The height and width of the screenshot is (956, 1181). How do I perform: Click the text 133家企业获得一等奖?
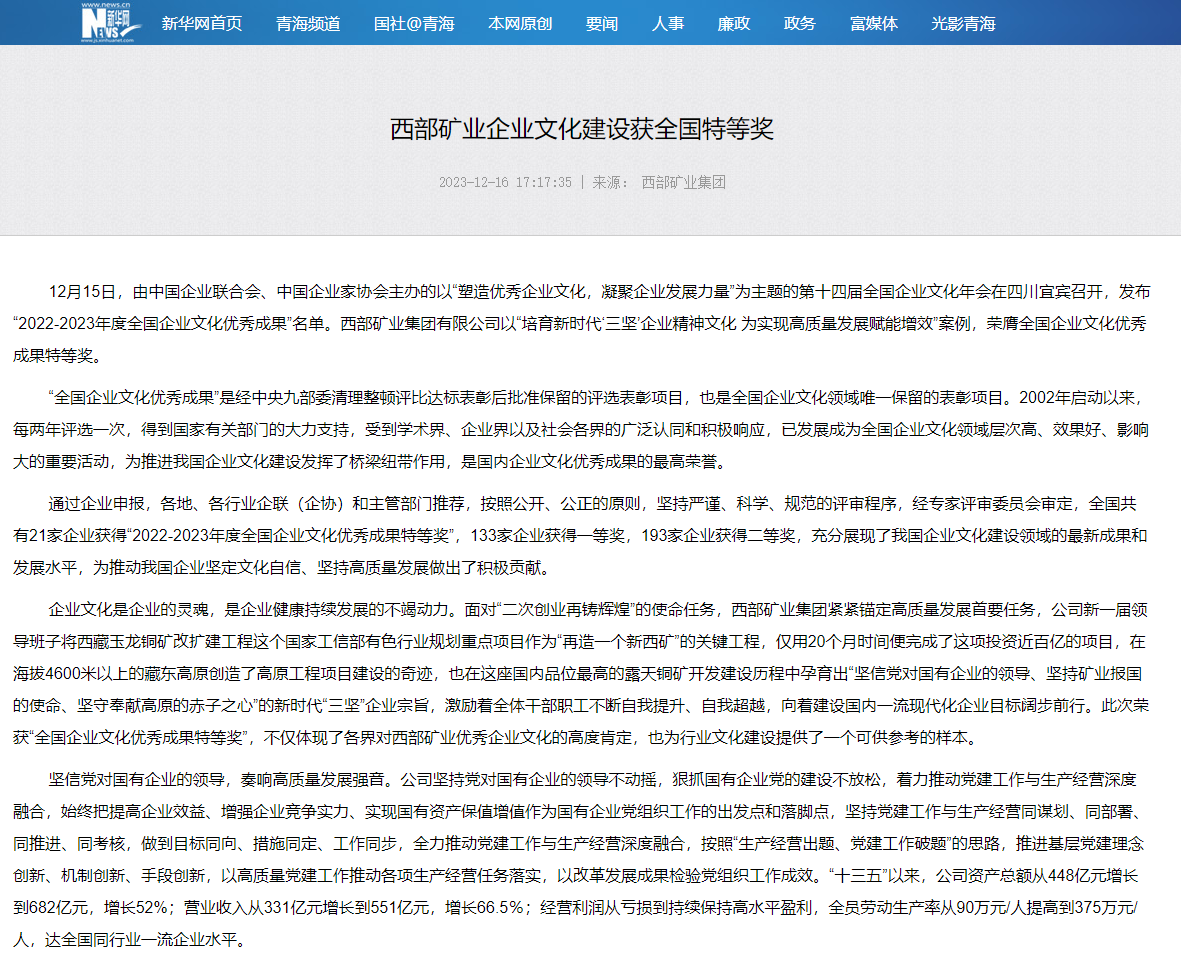click(x=548, y=536)
